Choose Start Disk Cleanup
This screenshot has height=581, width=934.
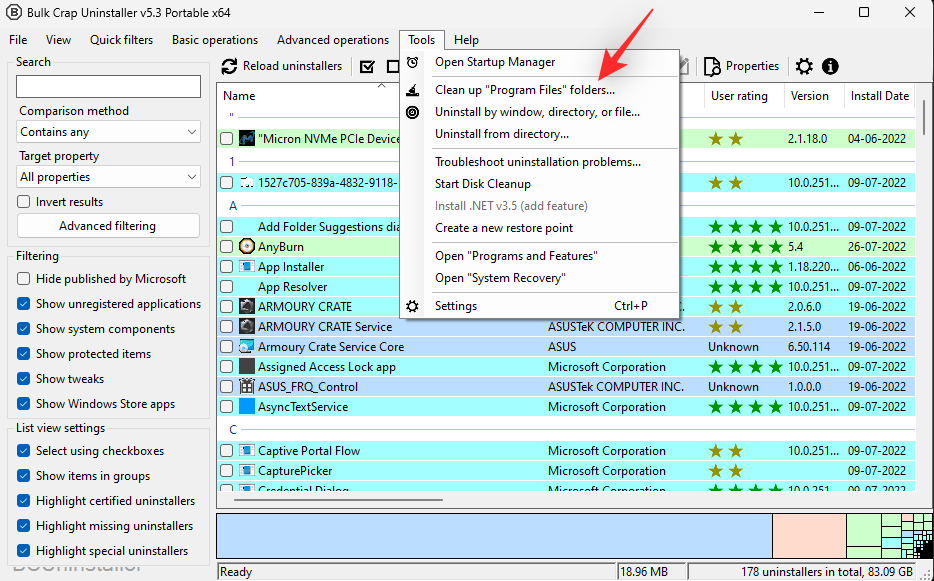click(483, 184)
